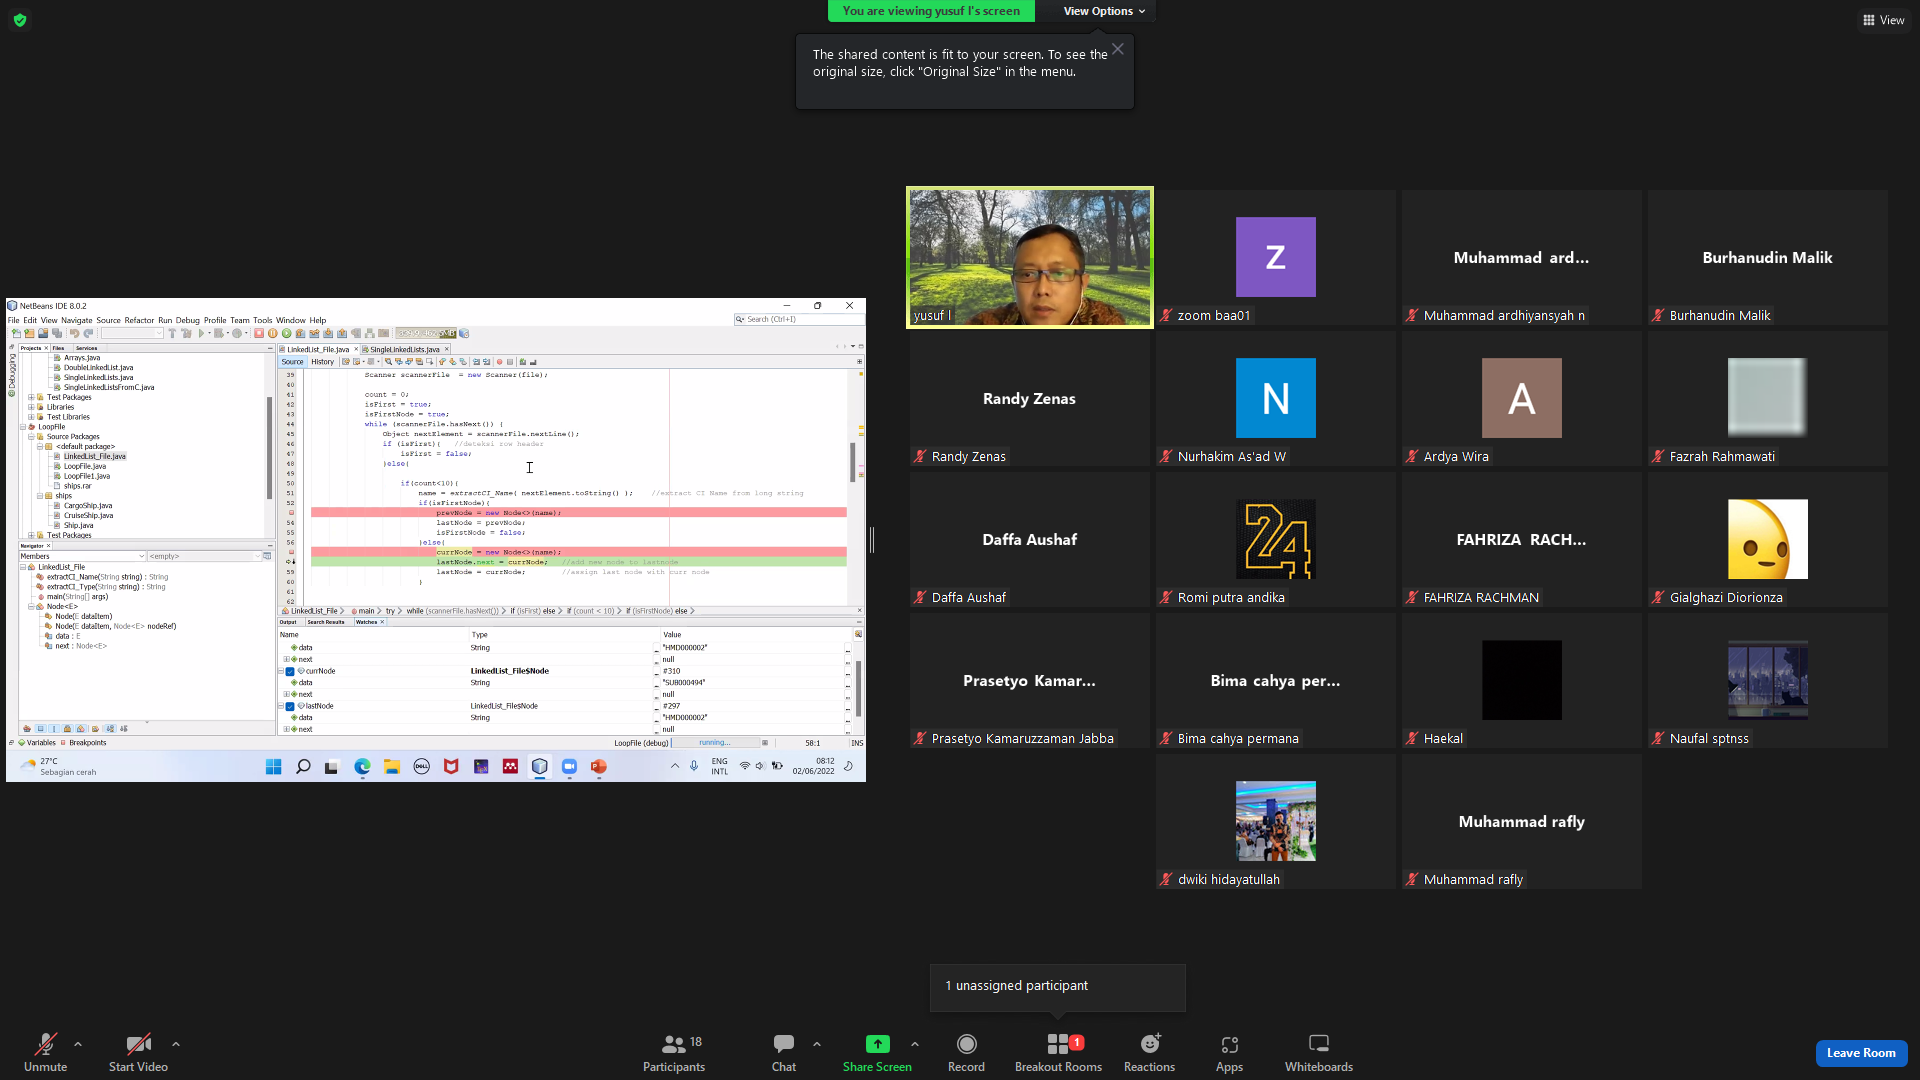The height and width of the screenshot is (1080, 1920).
Task: Start Video with the camera toggle
Action: 138,1053
